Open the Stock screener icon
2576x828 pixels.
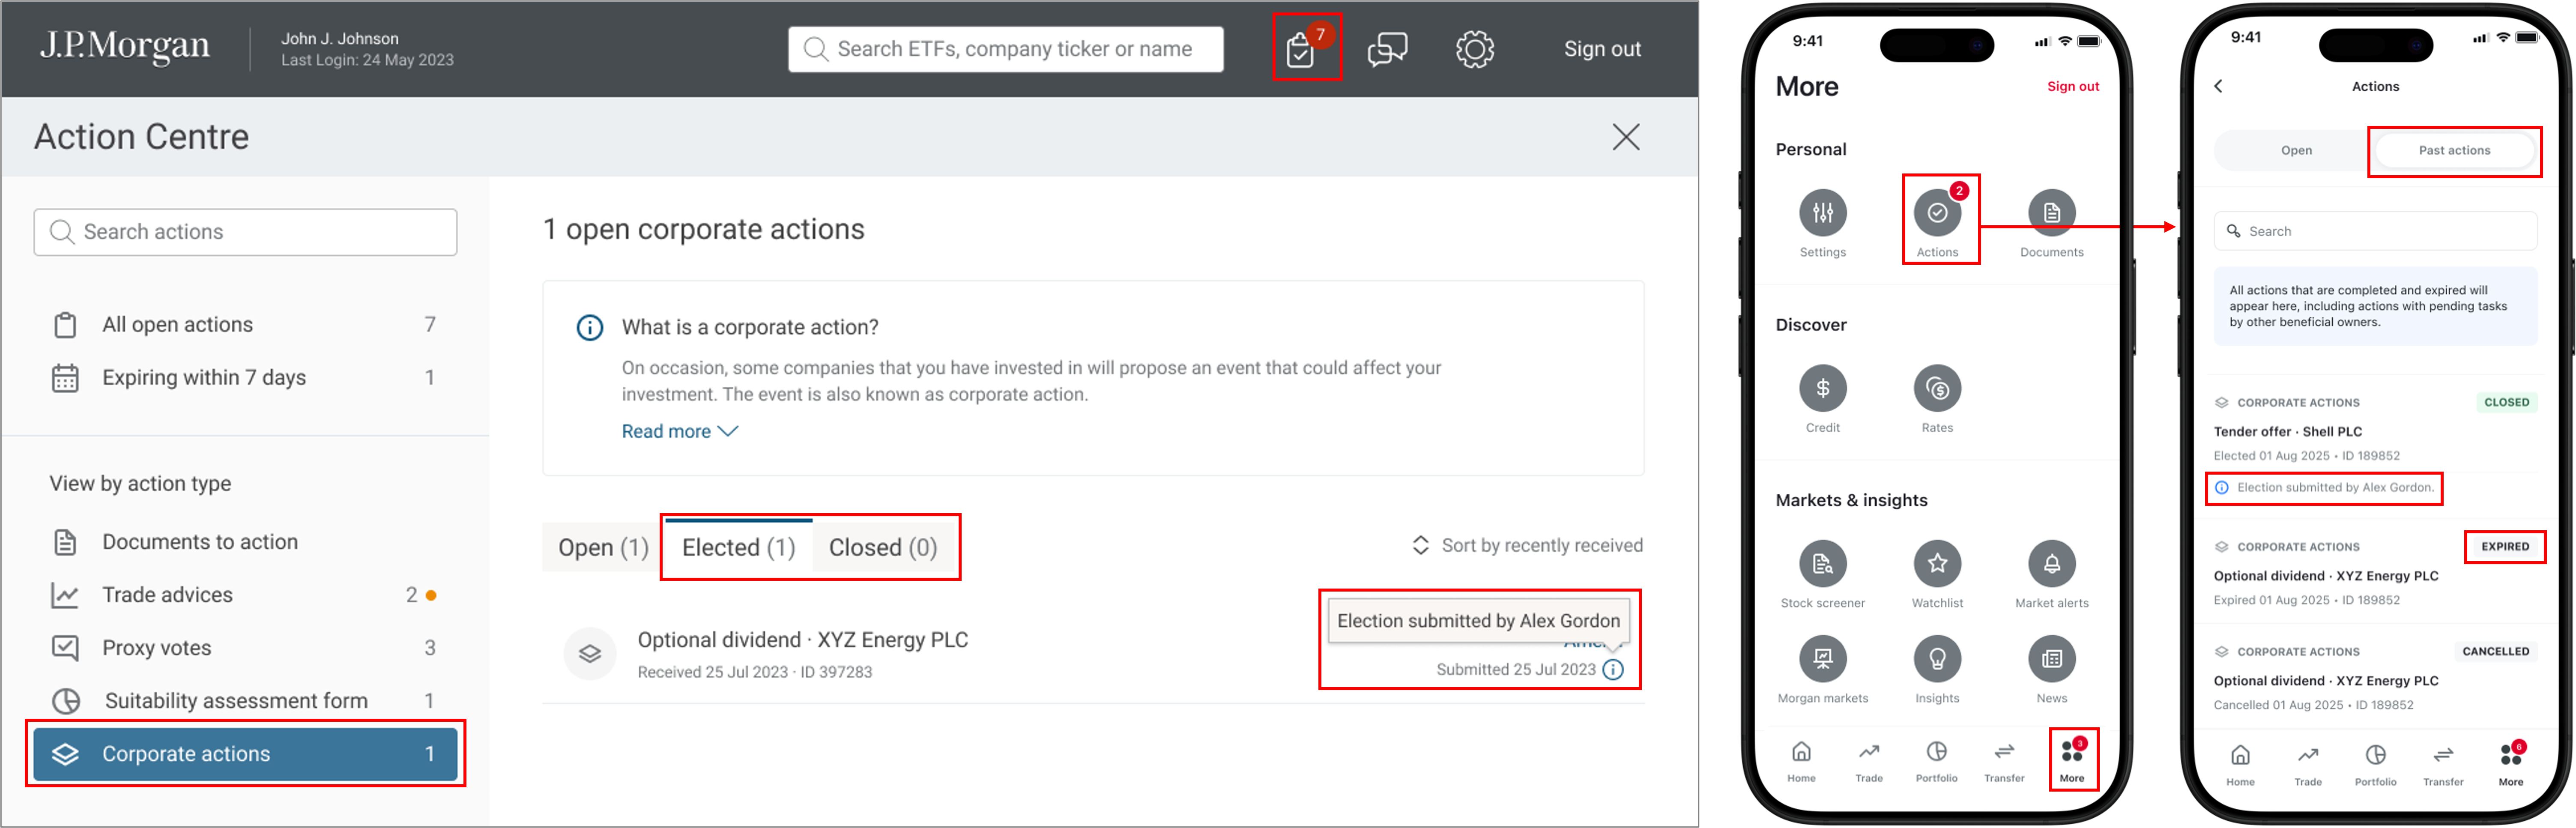[1822, 563]
